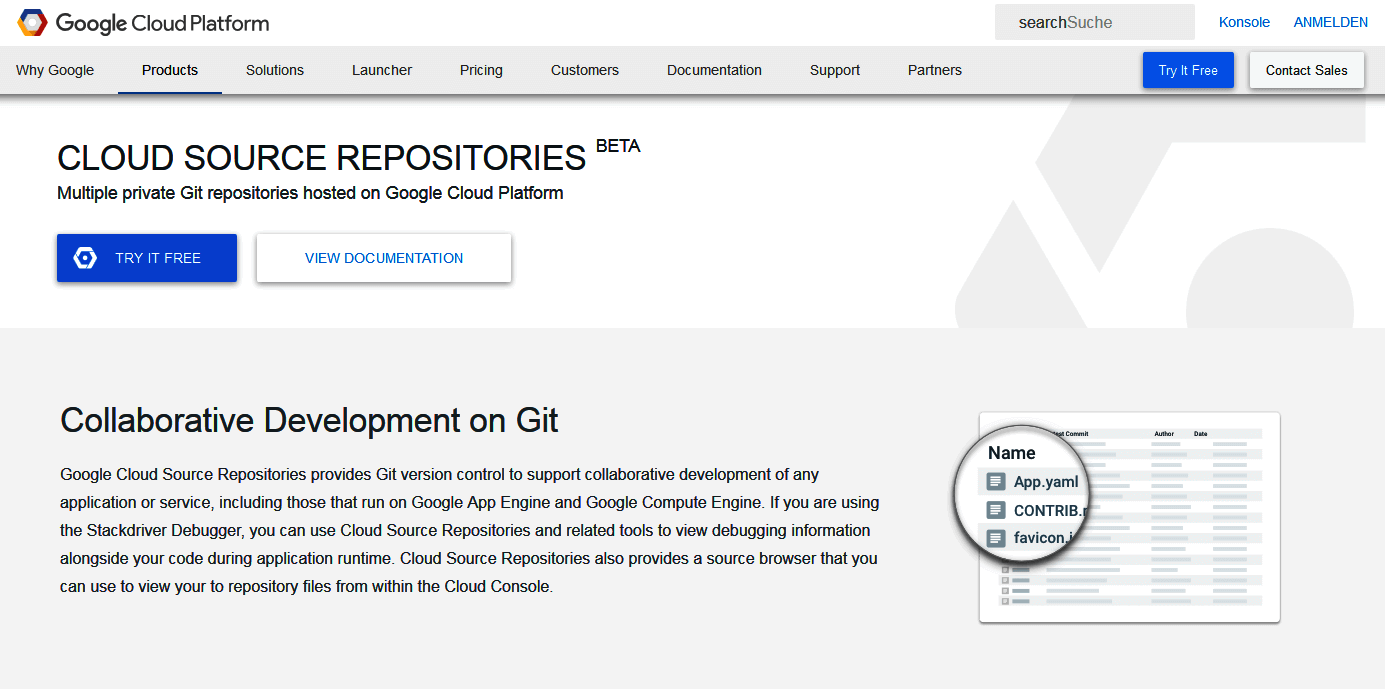Open the Support menu
The width and height of the screenshot is (1385, 689).
point(834,70)
